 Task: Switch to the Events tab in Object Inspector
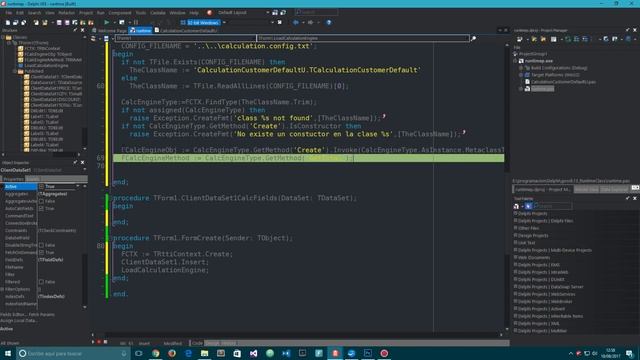[33, 179]
